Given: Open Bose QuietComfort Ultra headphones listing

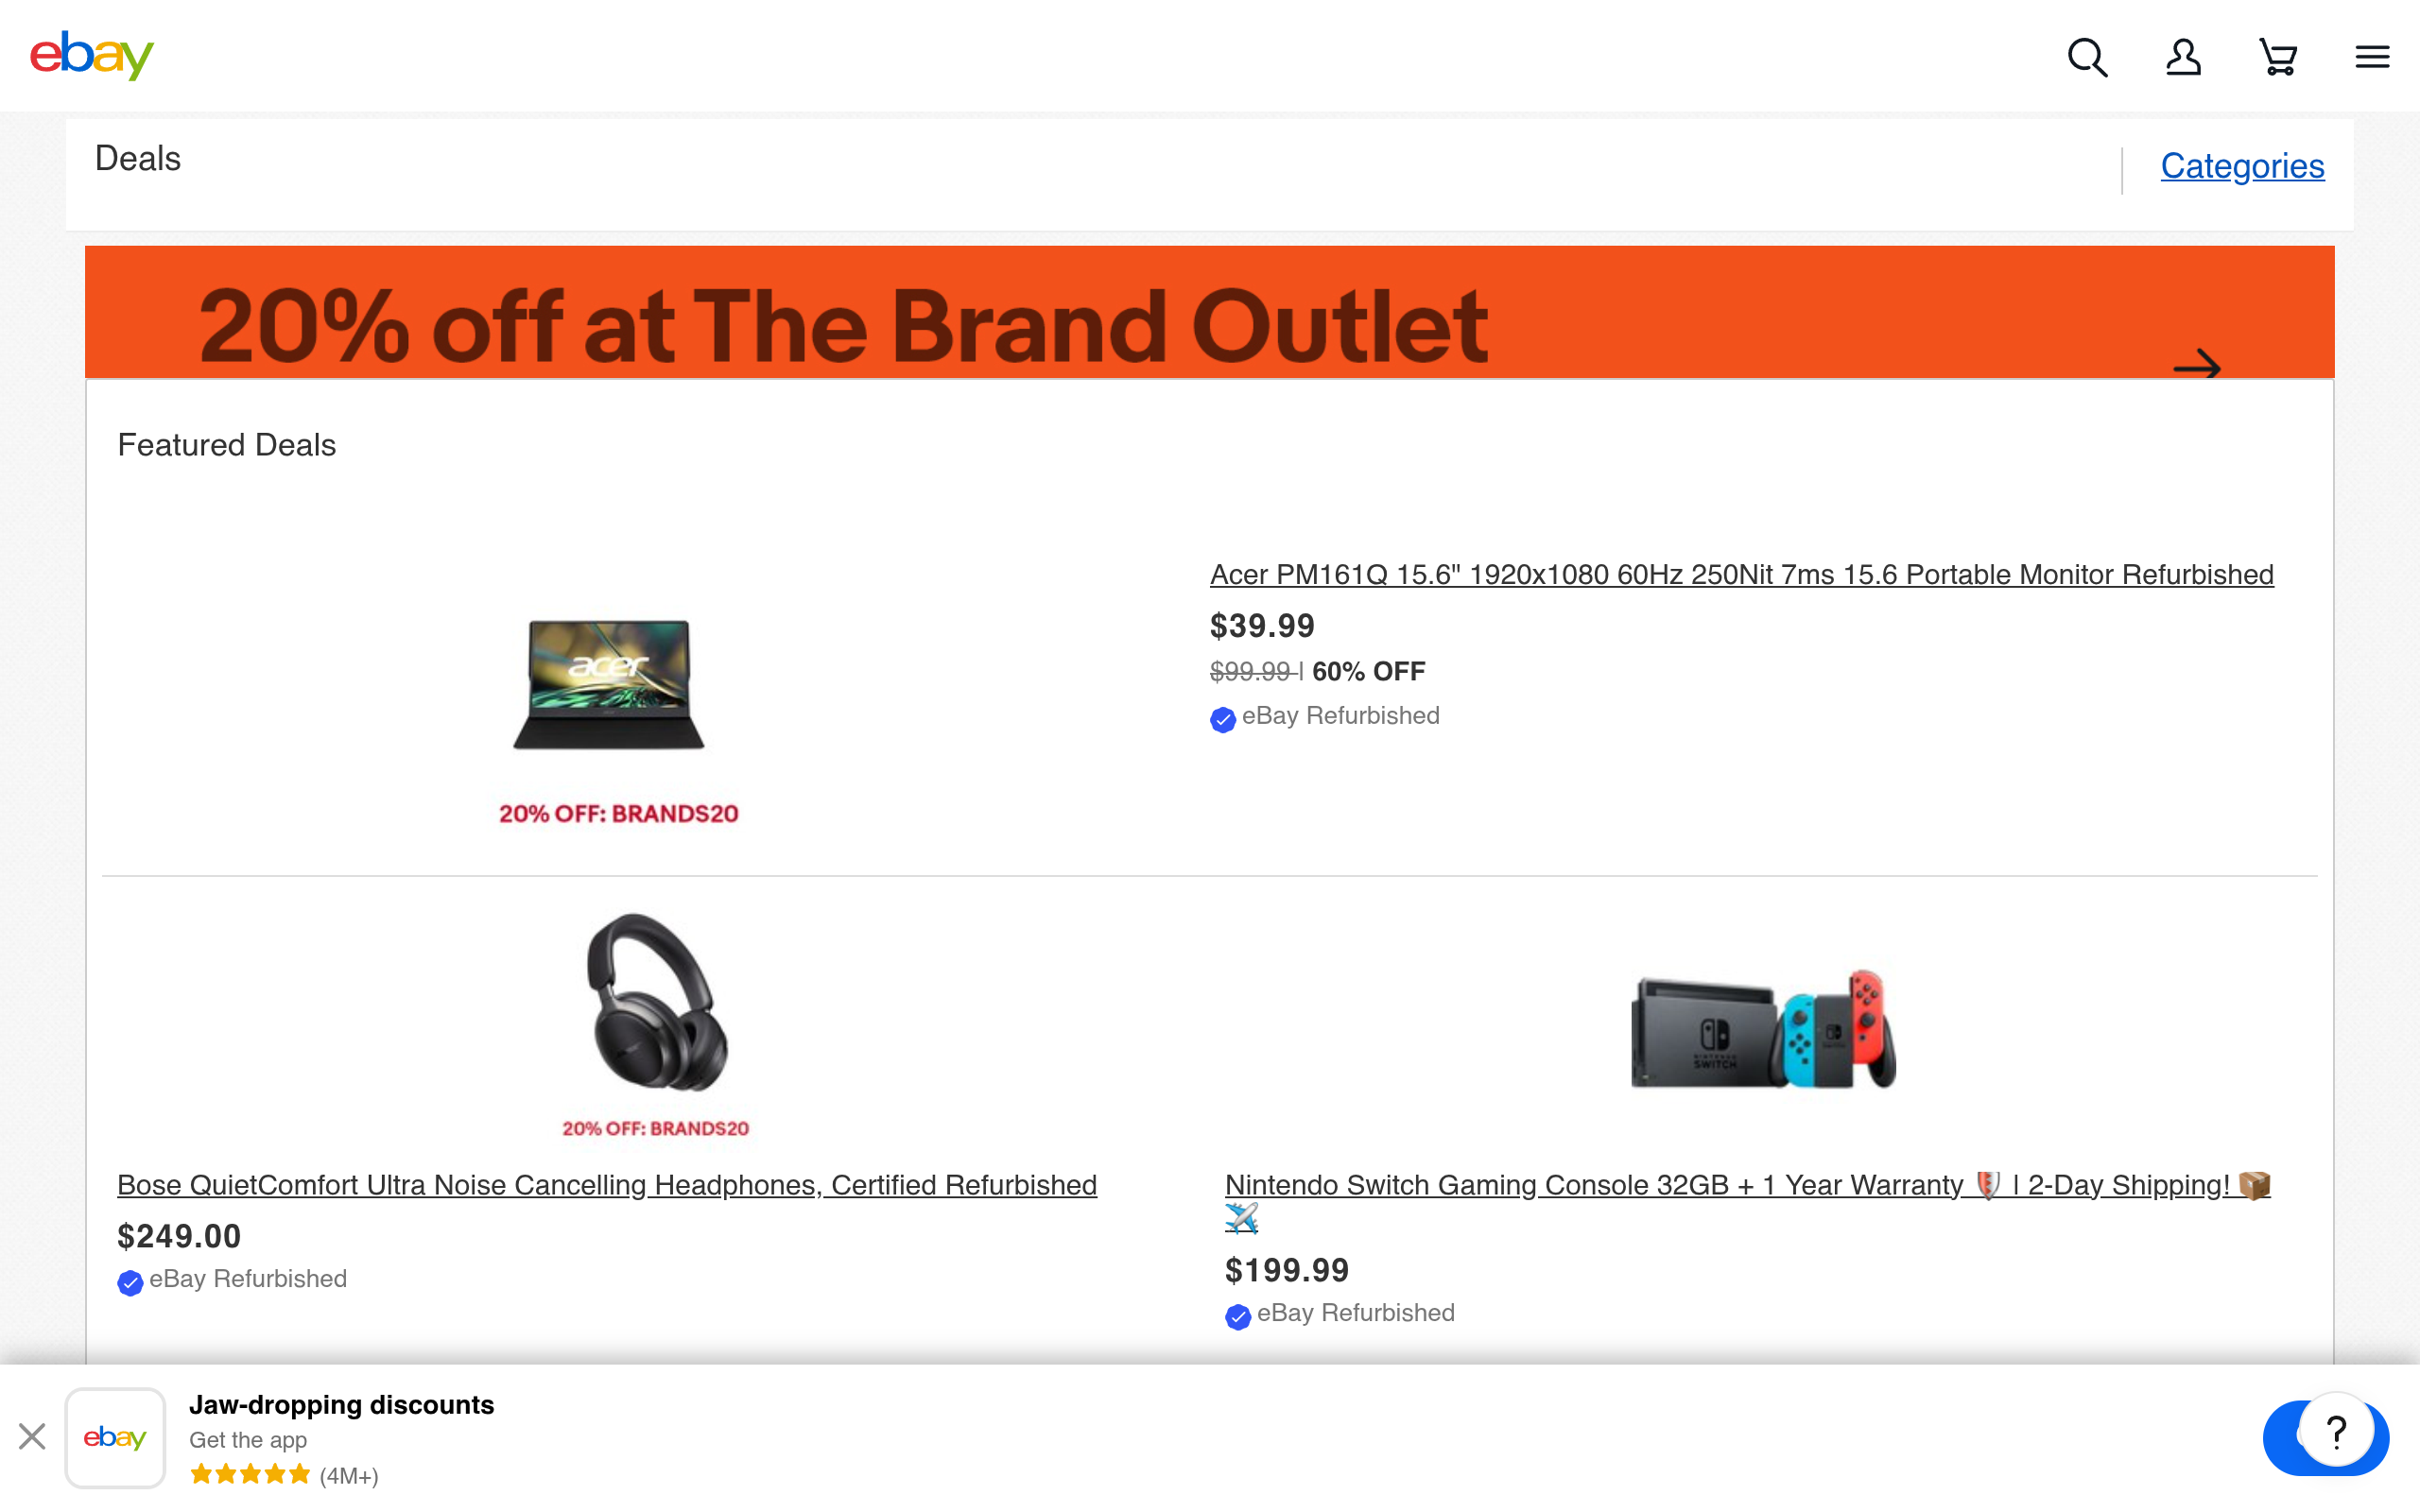Looking at the screenshot, I should (x=607, y=1185).
